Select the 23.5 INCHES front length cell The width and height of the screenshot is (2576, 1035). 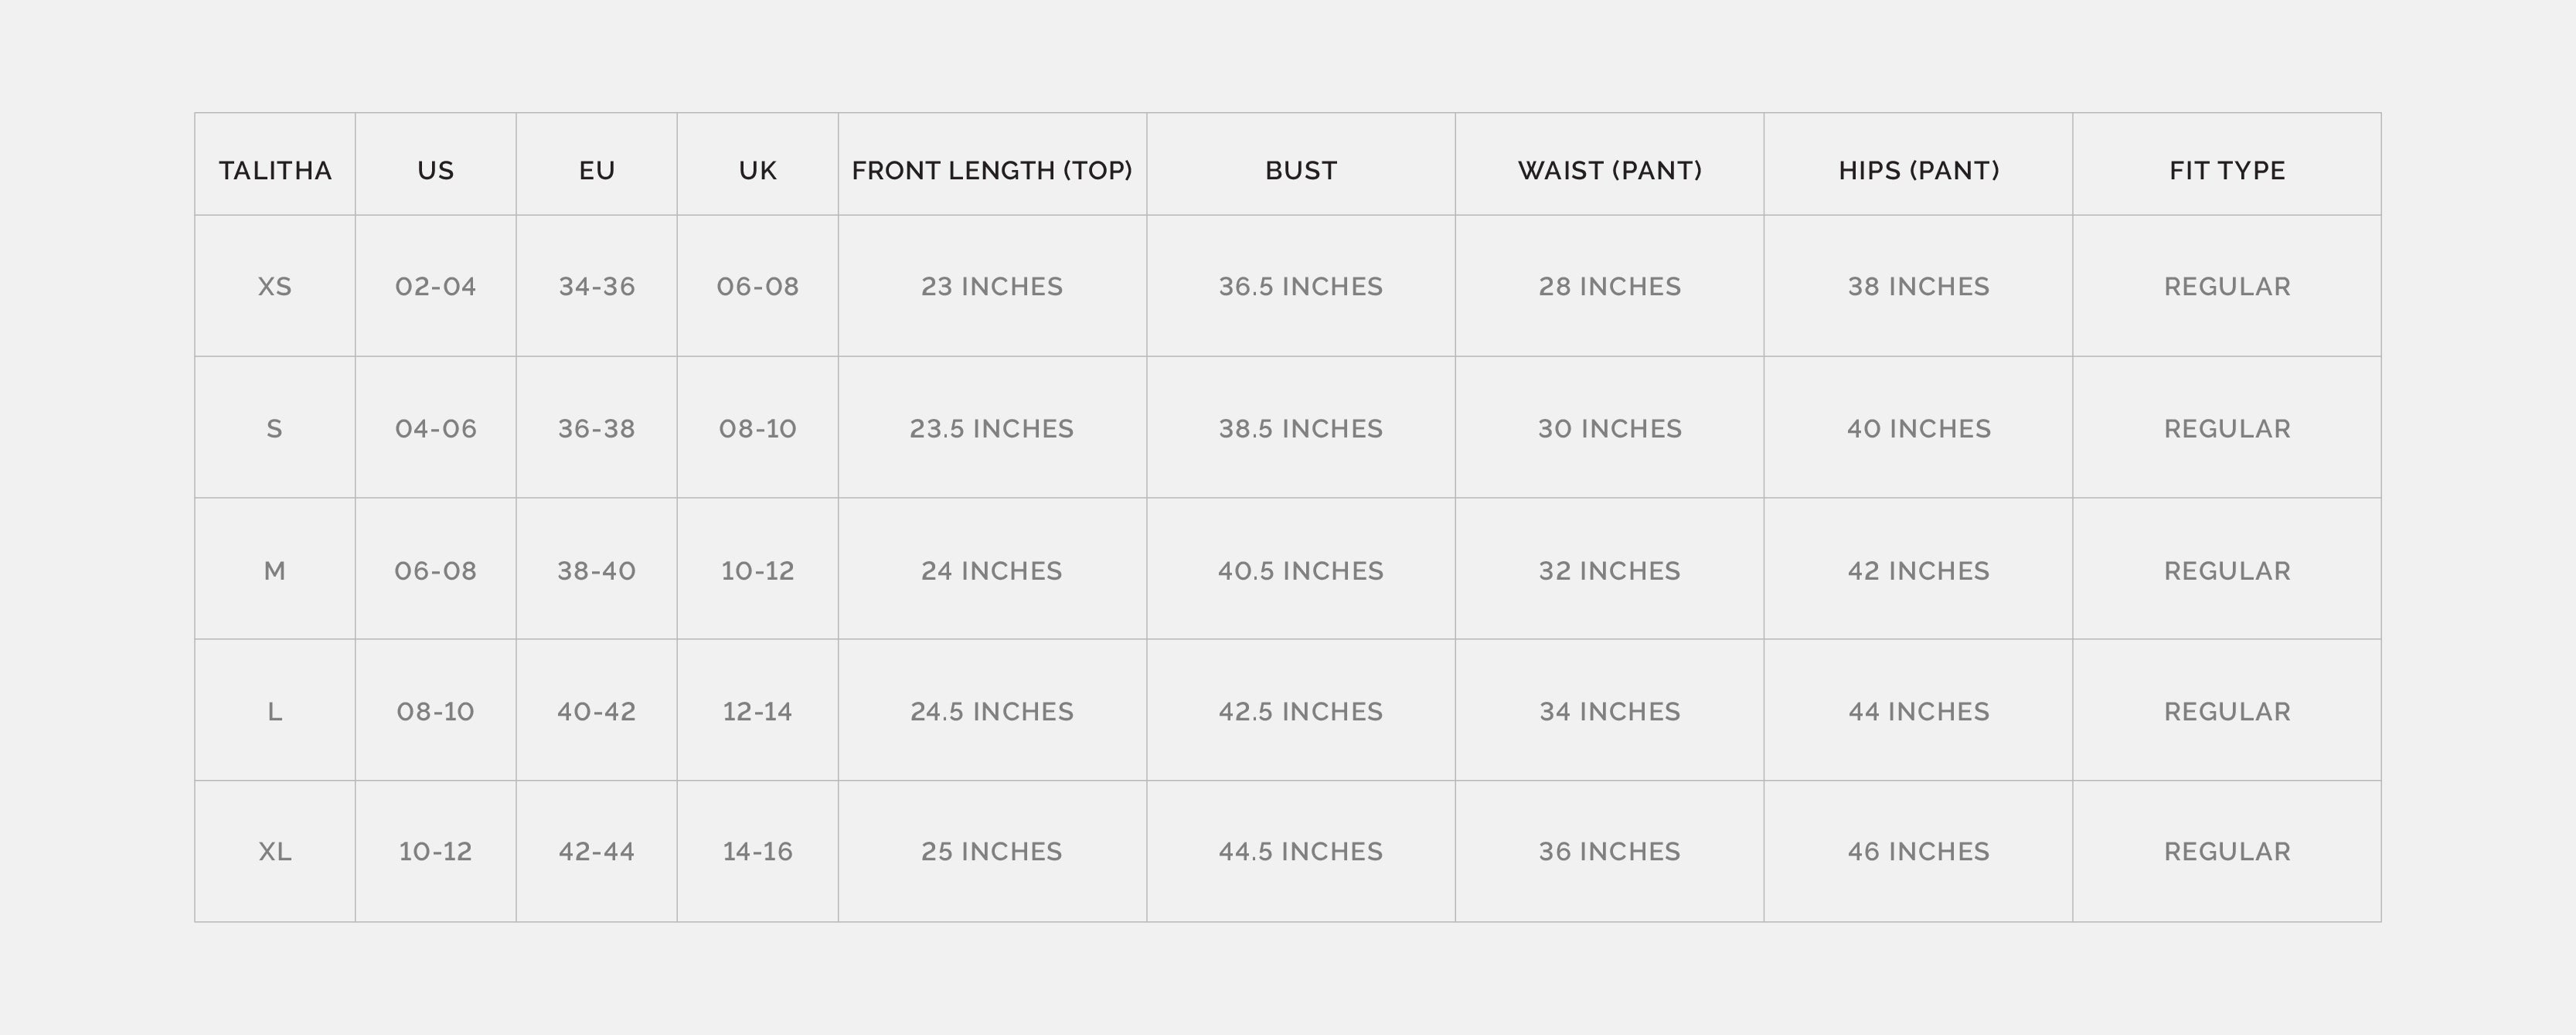(x=991, y=429)
